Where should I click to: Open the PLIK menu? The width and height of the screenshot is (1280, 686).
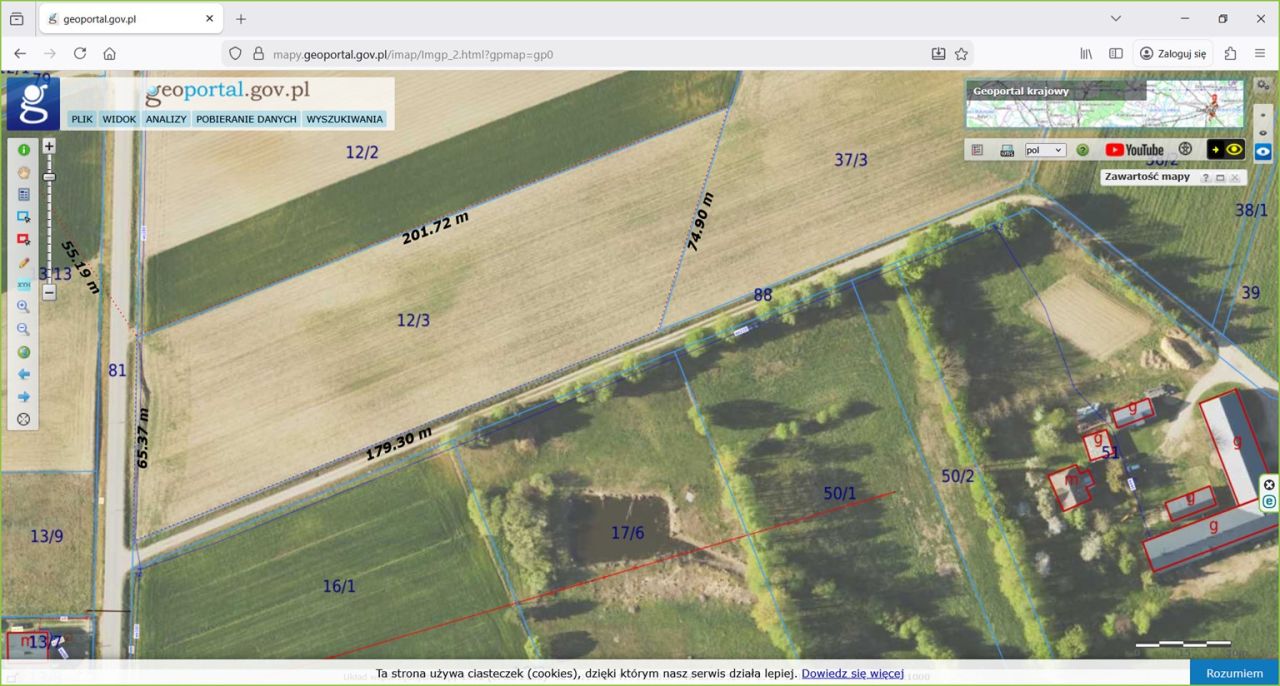82,119
